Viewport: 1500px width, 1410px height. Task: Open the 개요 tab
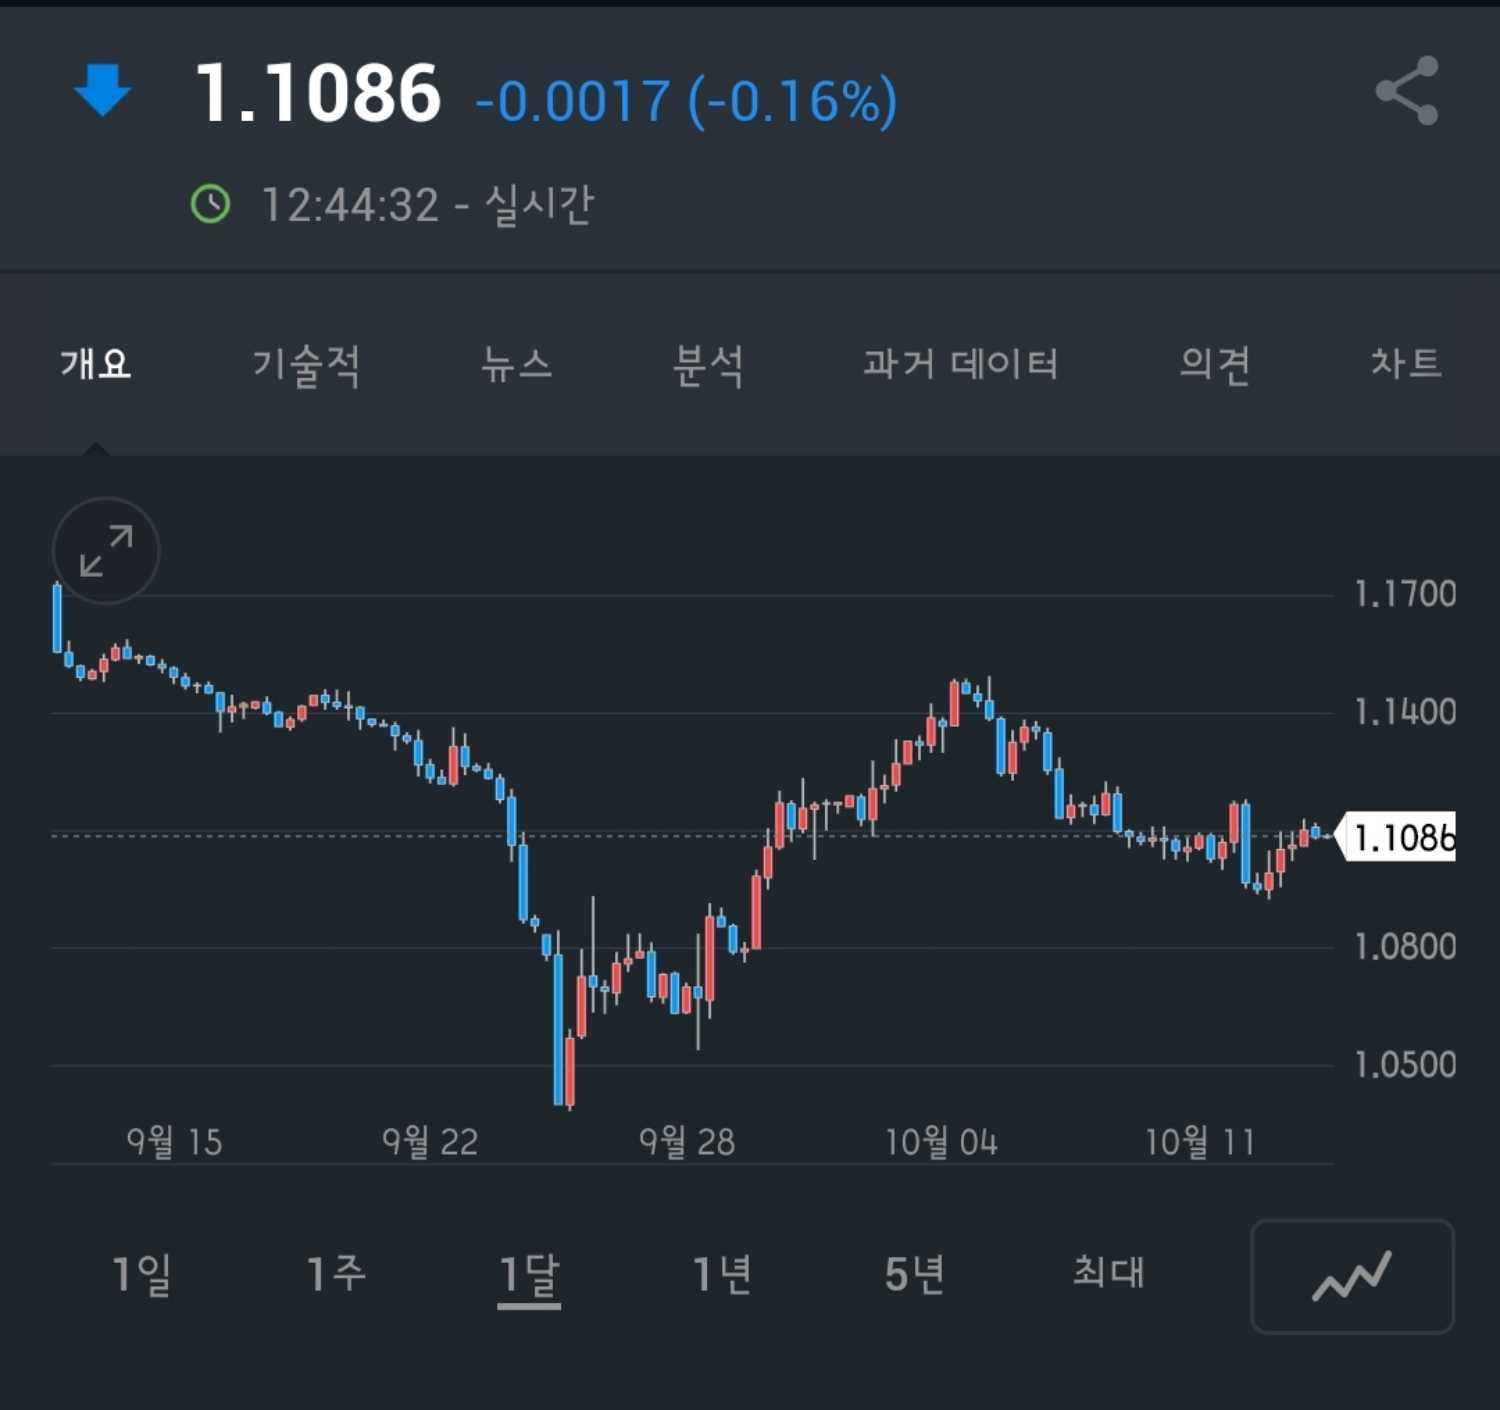coord(96,363)
